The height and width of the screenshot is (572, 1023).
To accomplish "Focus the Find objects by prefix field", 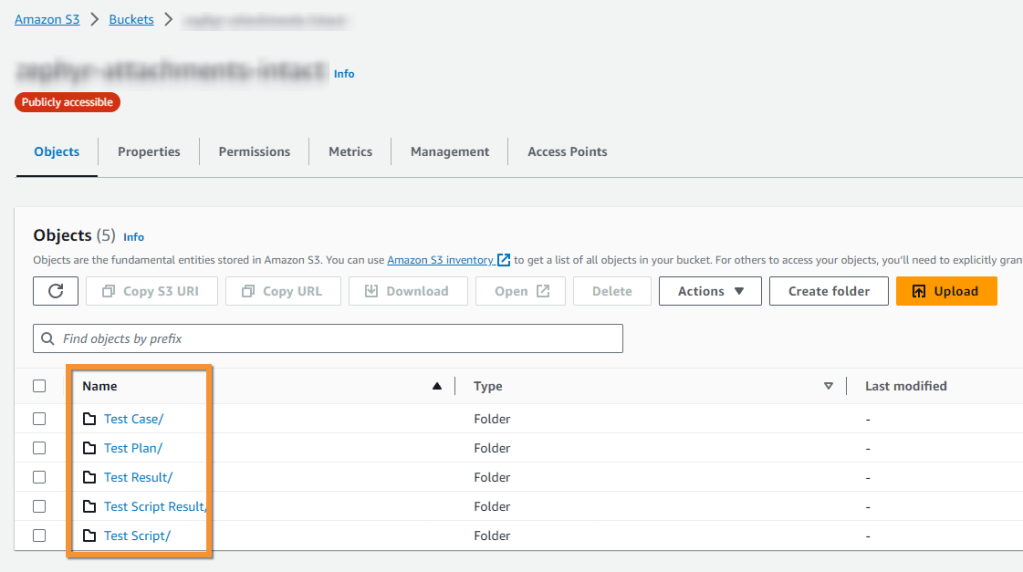I will 330,339.
